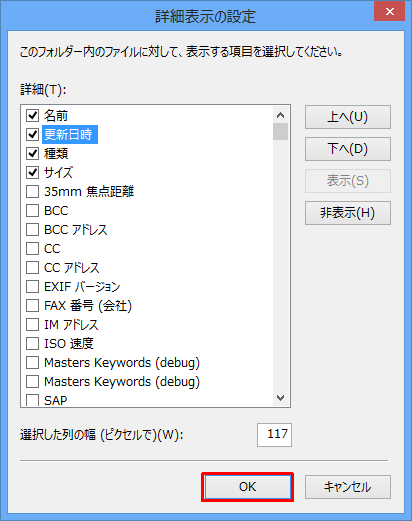Click the list's scroll down arrow
Image resolution: width=412 pixels, height=521 pixels.
pos(280,398)
